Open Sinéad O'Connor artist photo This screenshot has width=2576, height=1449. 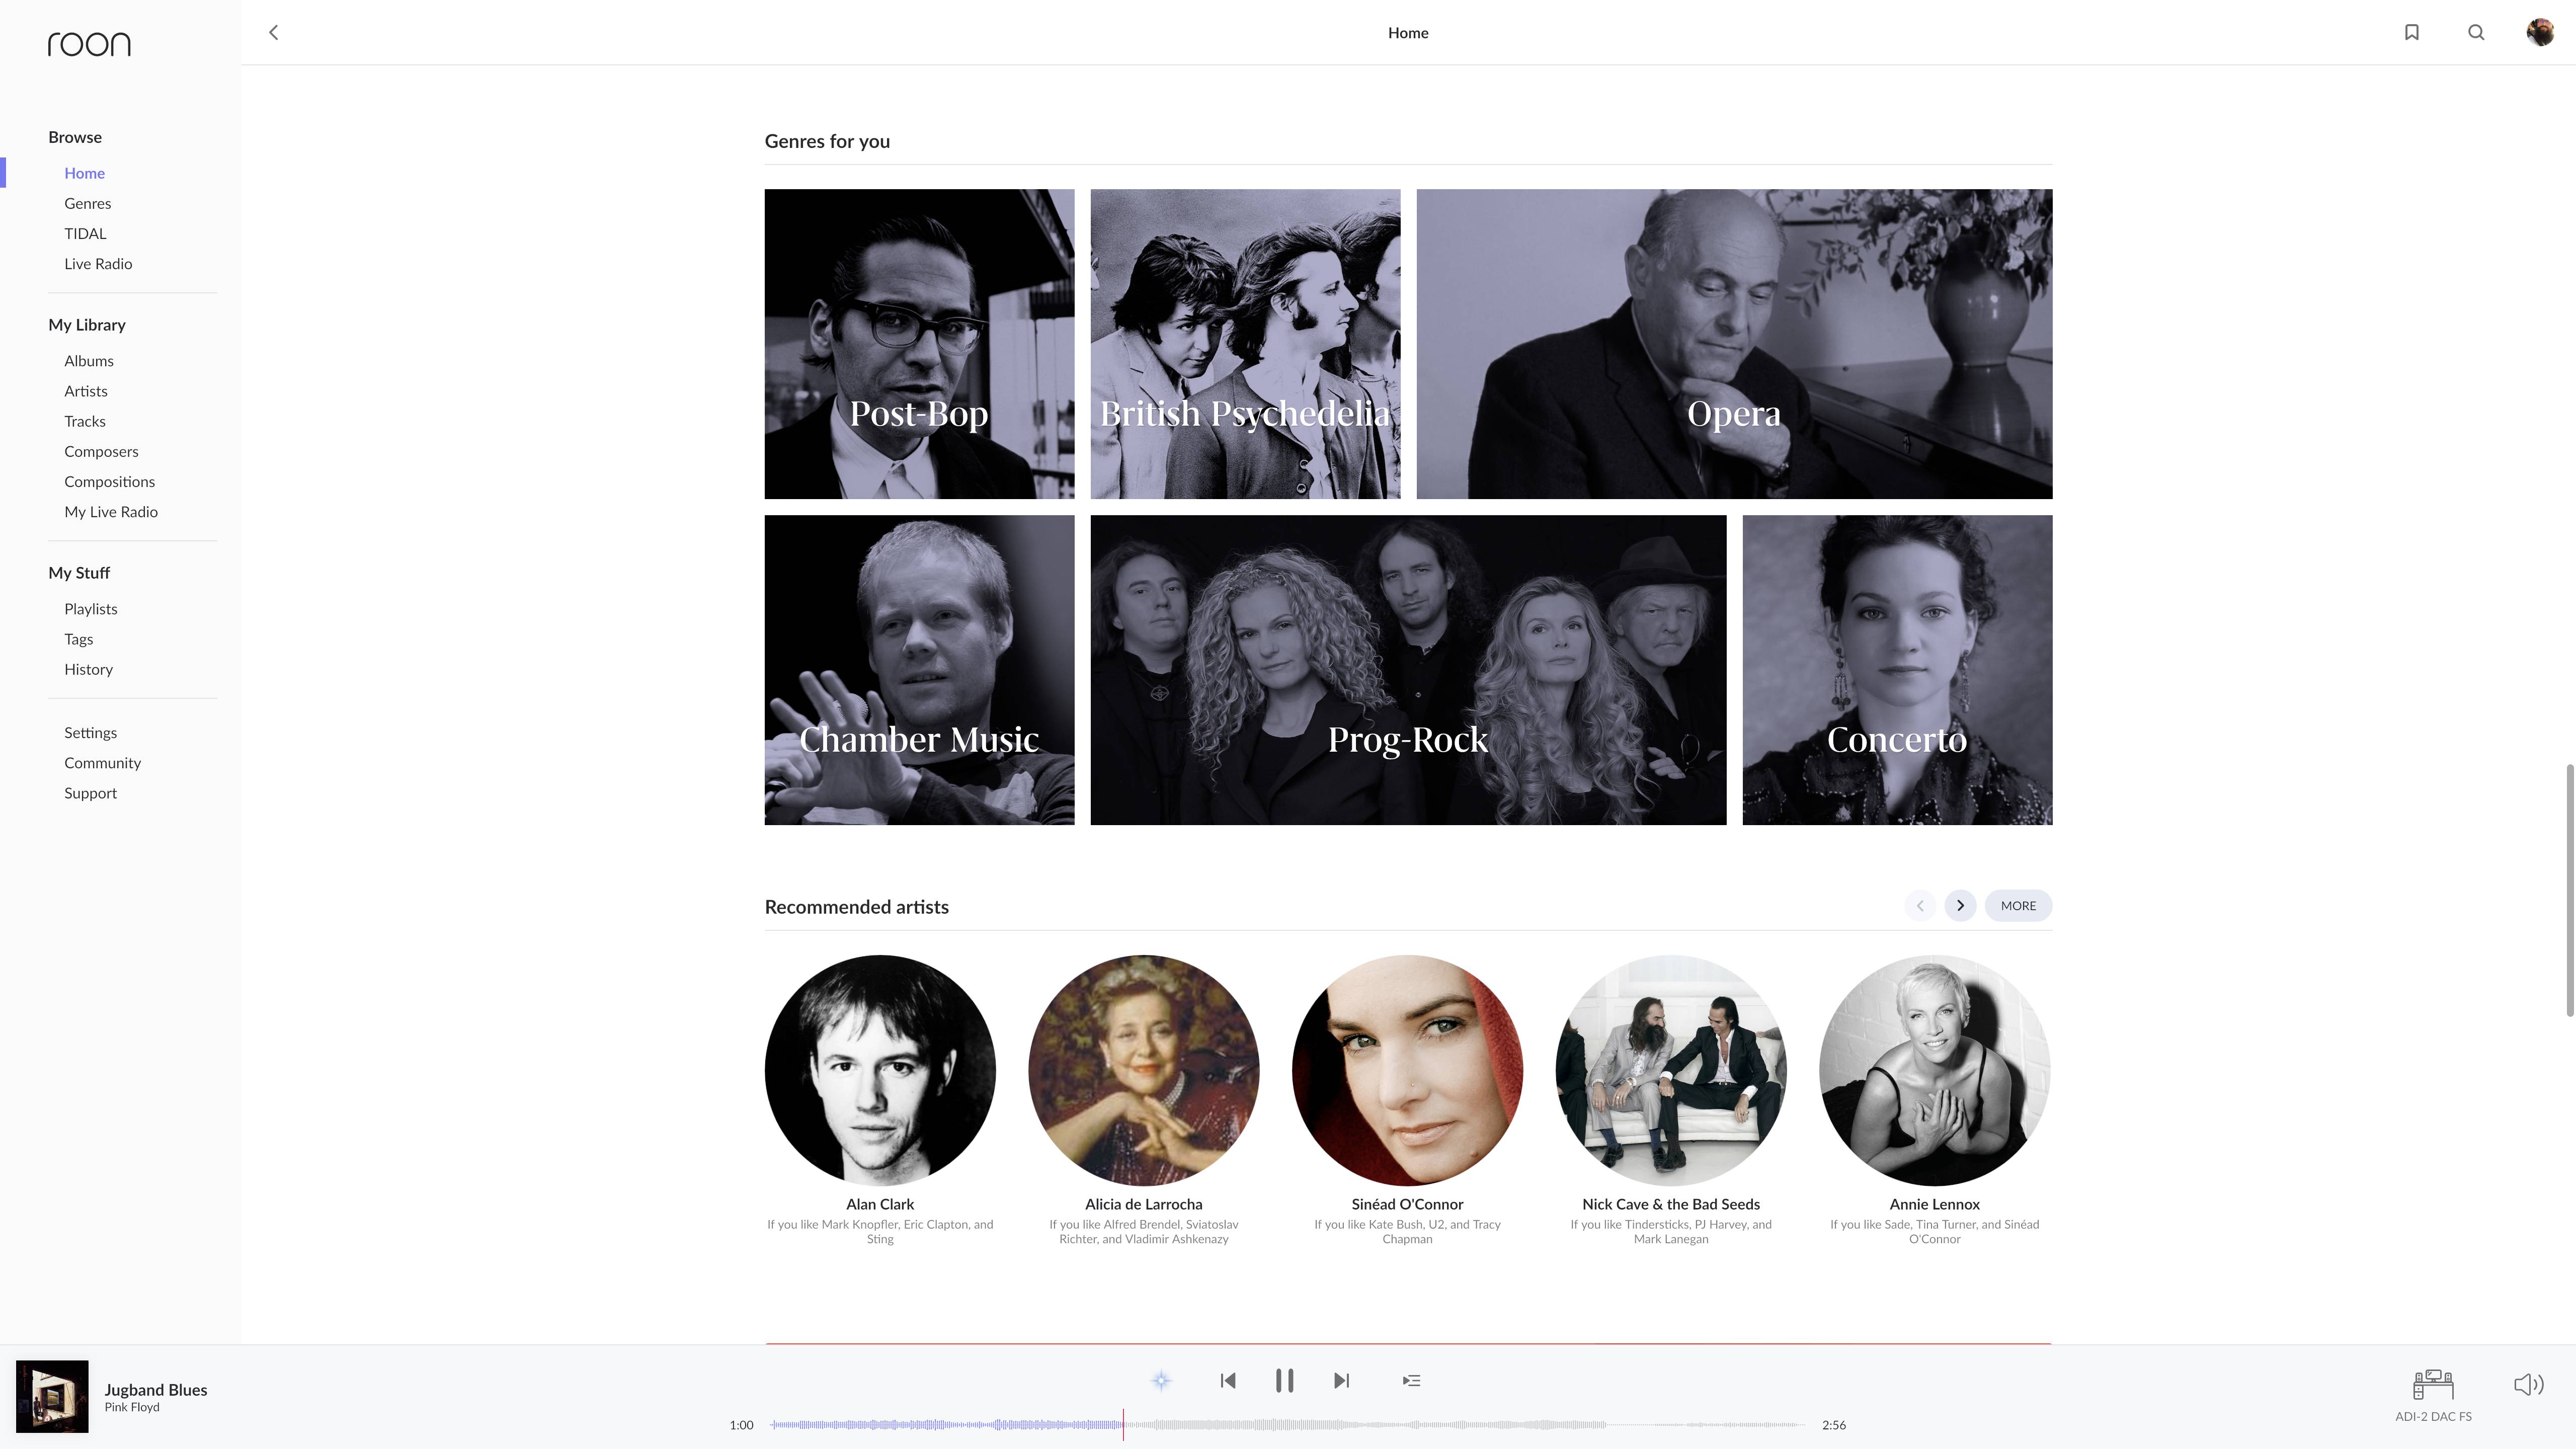click(1407, 1070)
